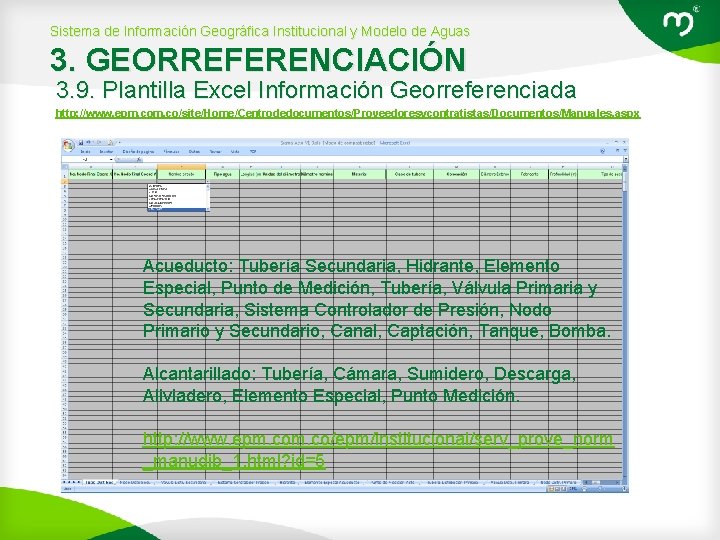Switch to the Fórmulas ribbon tab
Image resolution: width=720 pixels, height=540 pixels.
tap(171, 152)
